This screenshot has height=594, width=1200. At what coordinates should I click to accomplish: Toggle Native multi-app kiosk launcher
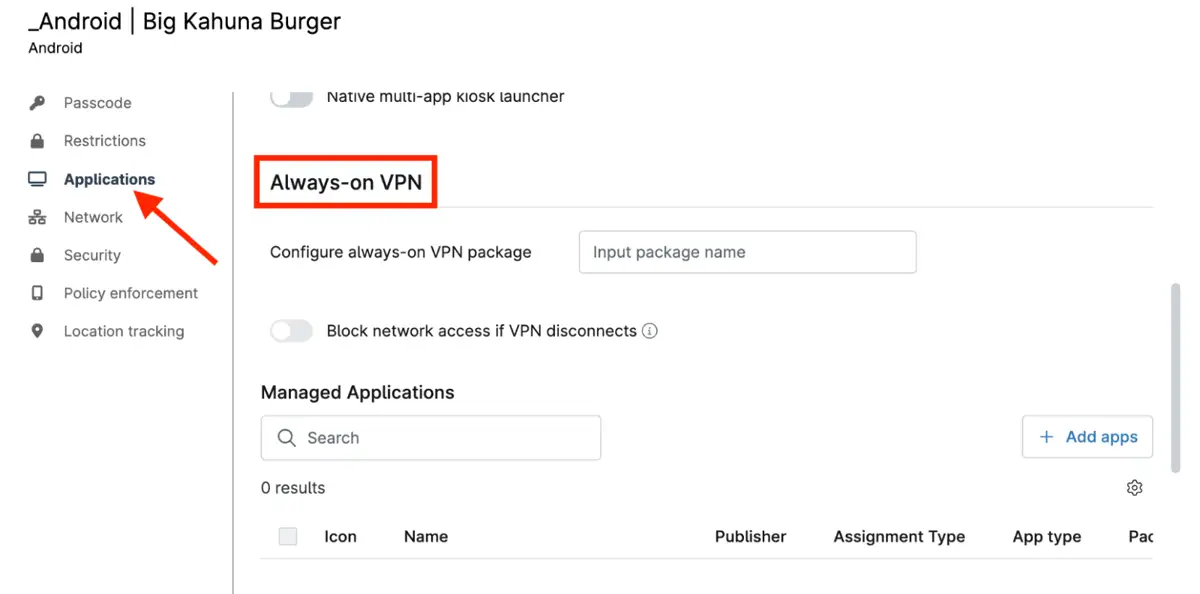292,97
